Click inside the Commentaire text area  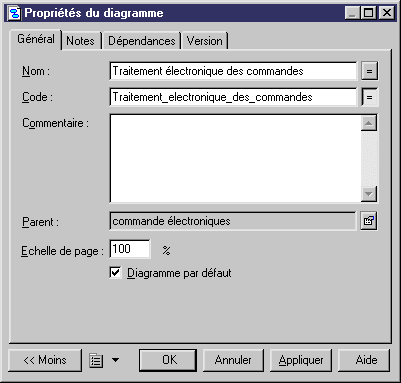[235, 158]
